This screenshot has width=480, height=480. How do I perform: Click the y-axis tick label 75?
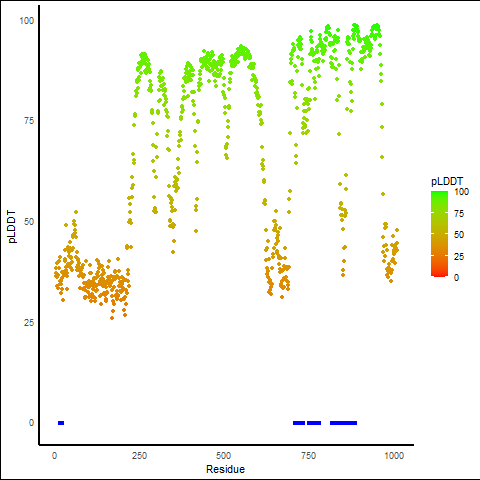point(29,121)
